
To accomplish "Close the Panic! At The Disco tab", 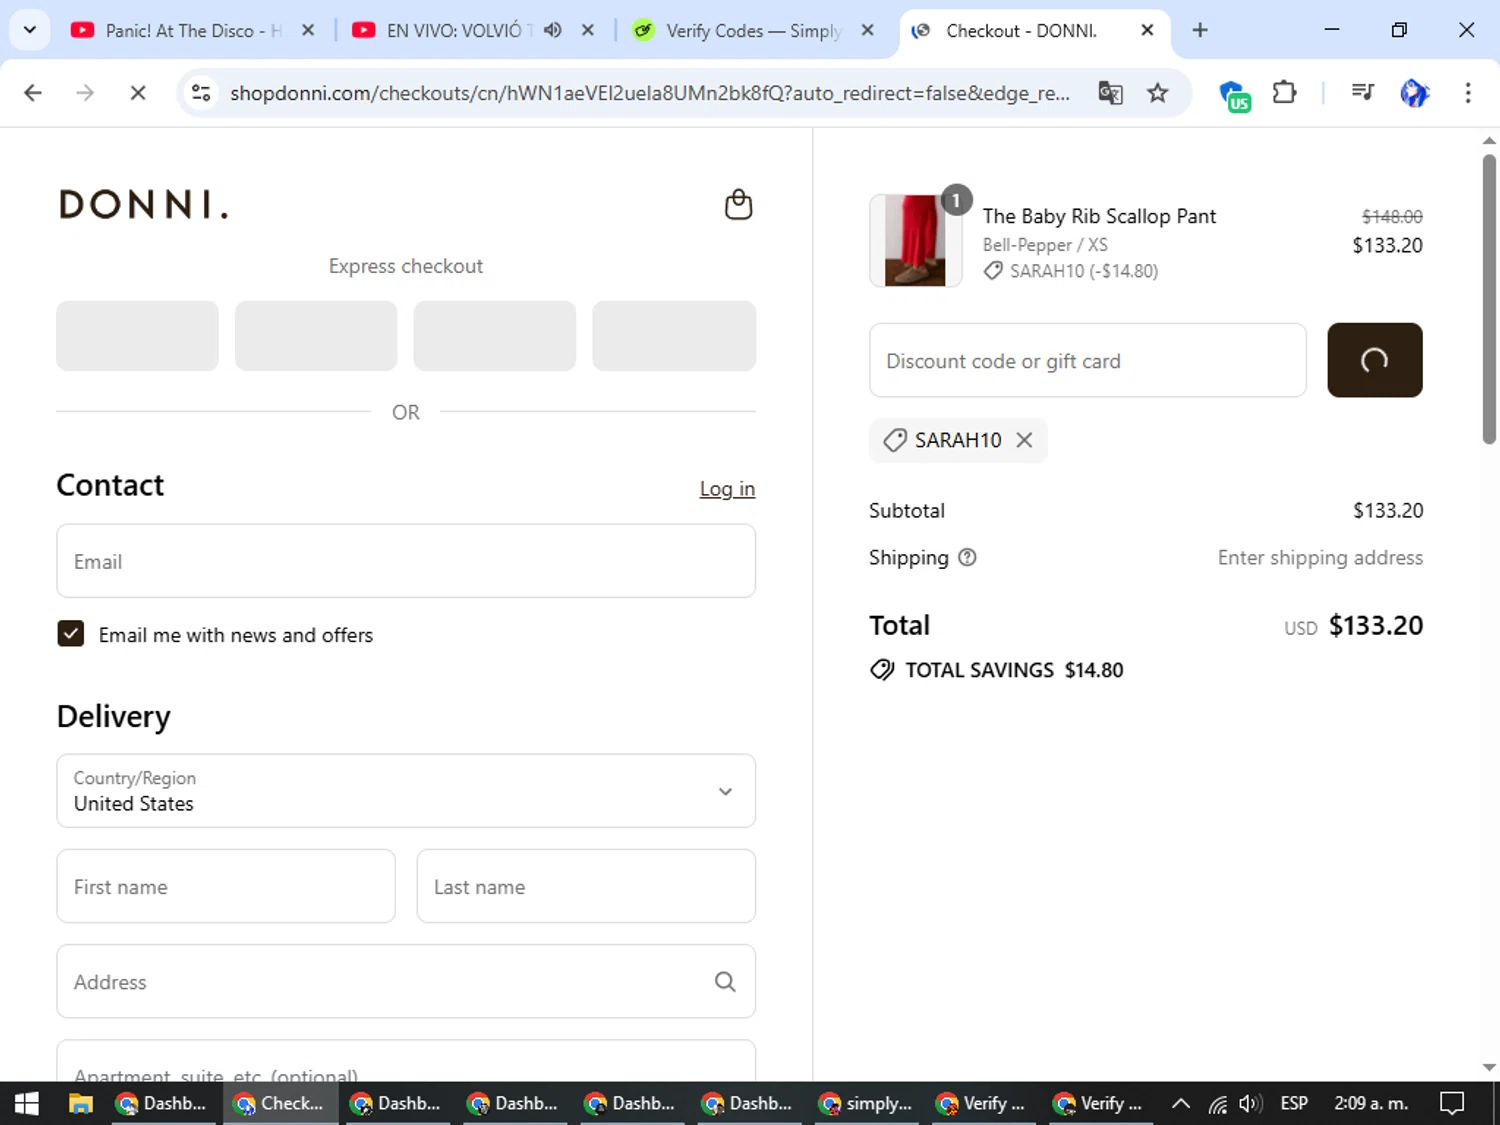I will point(308,30).
